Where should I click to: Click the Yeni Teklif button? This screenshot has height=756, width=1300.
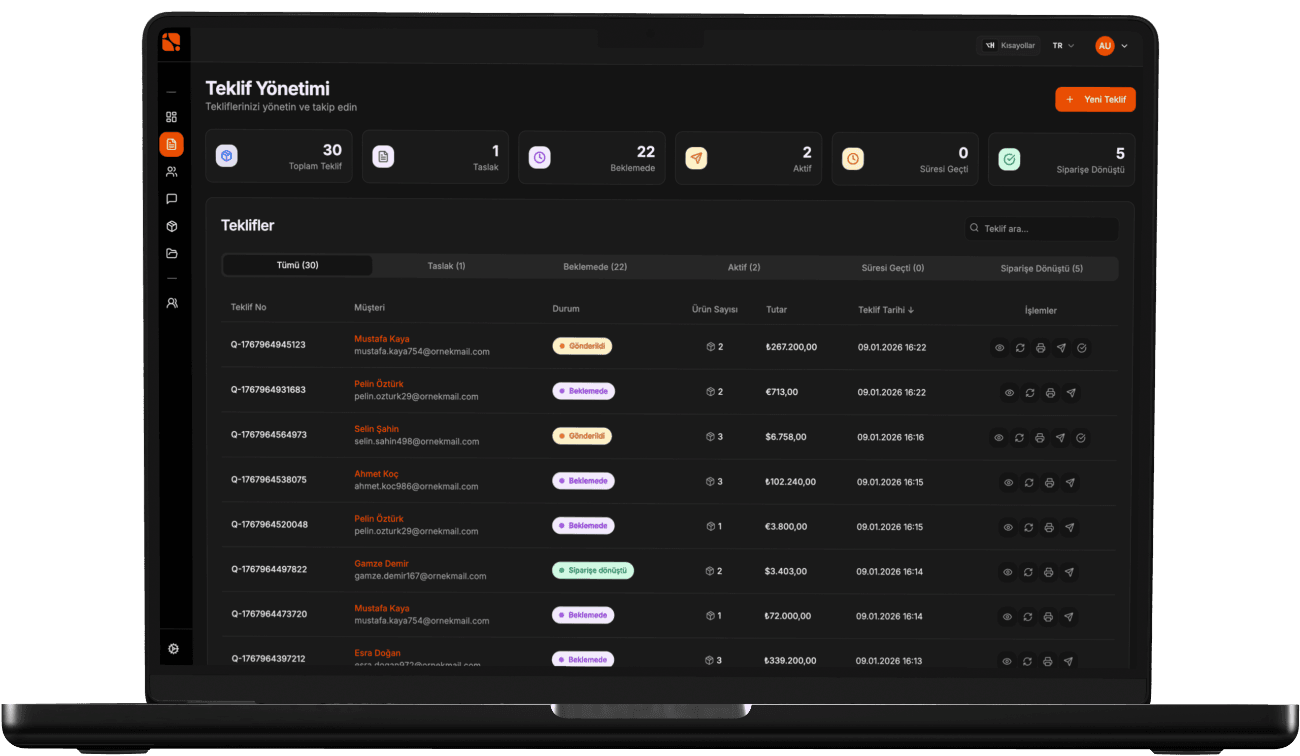tap(1095, 99)
